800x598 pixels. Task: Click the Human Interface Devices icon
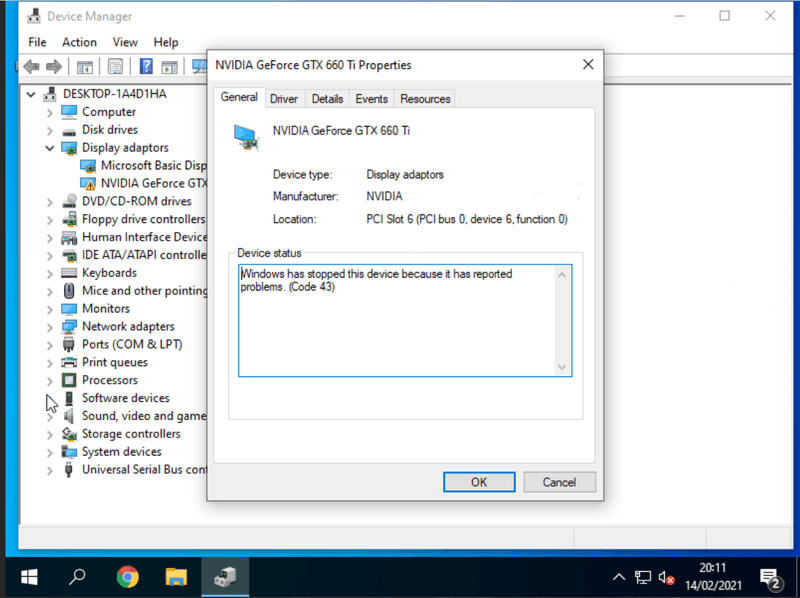69,237
